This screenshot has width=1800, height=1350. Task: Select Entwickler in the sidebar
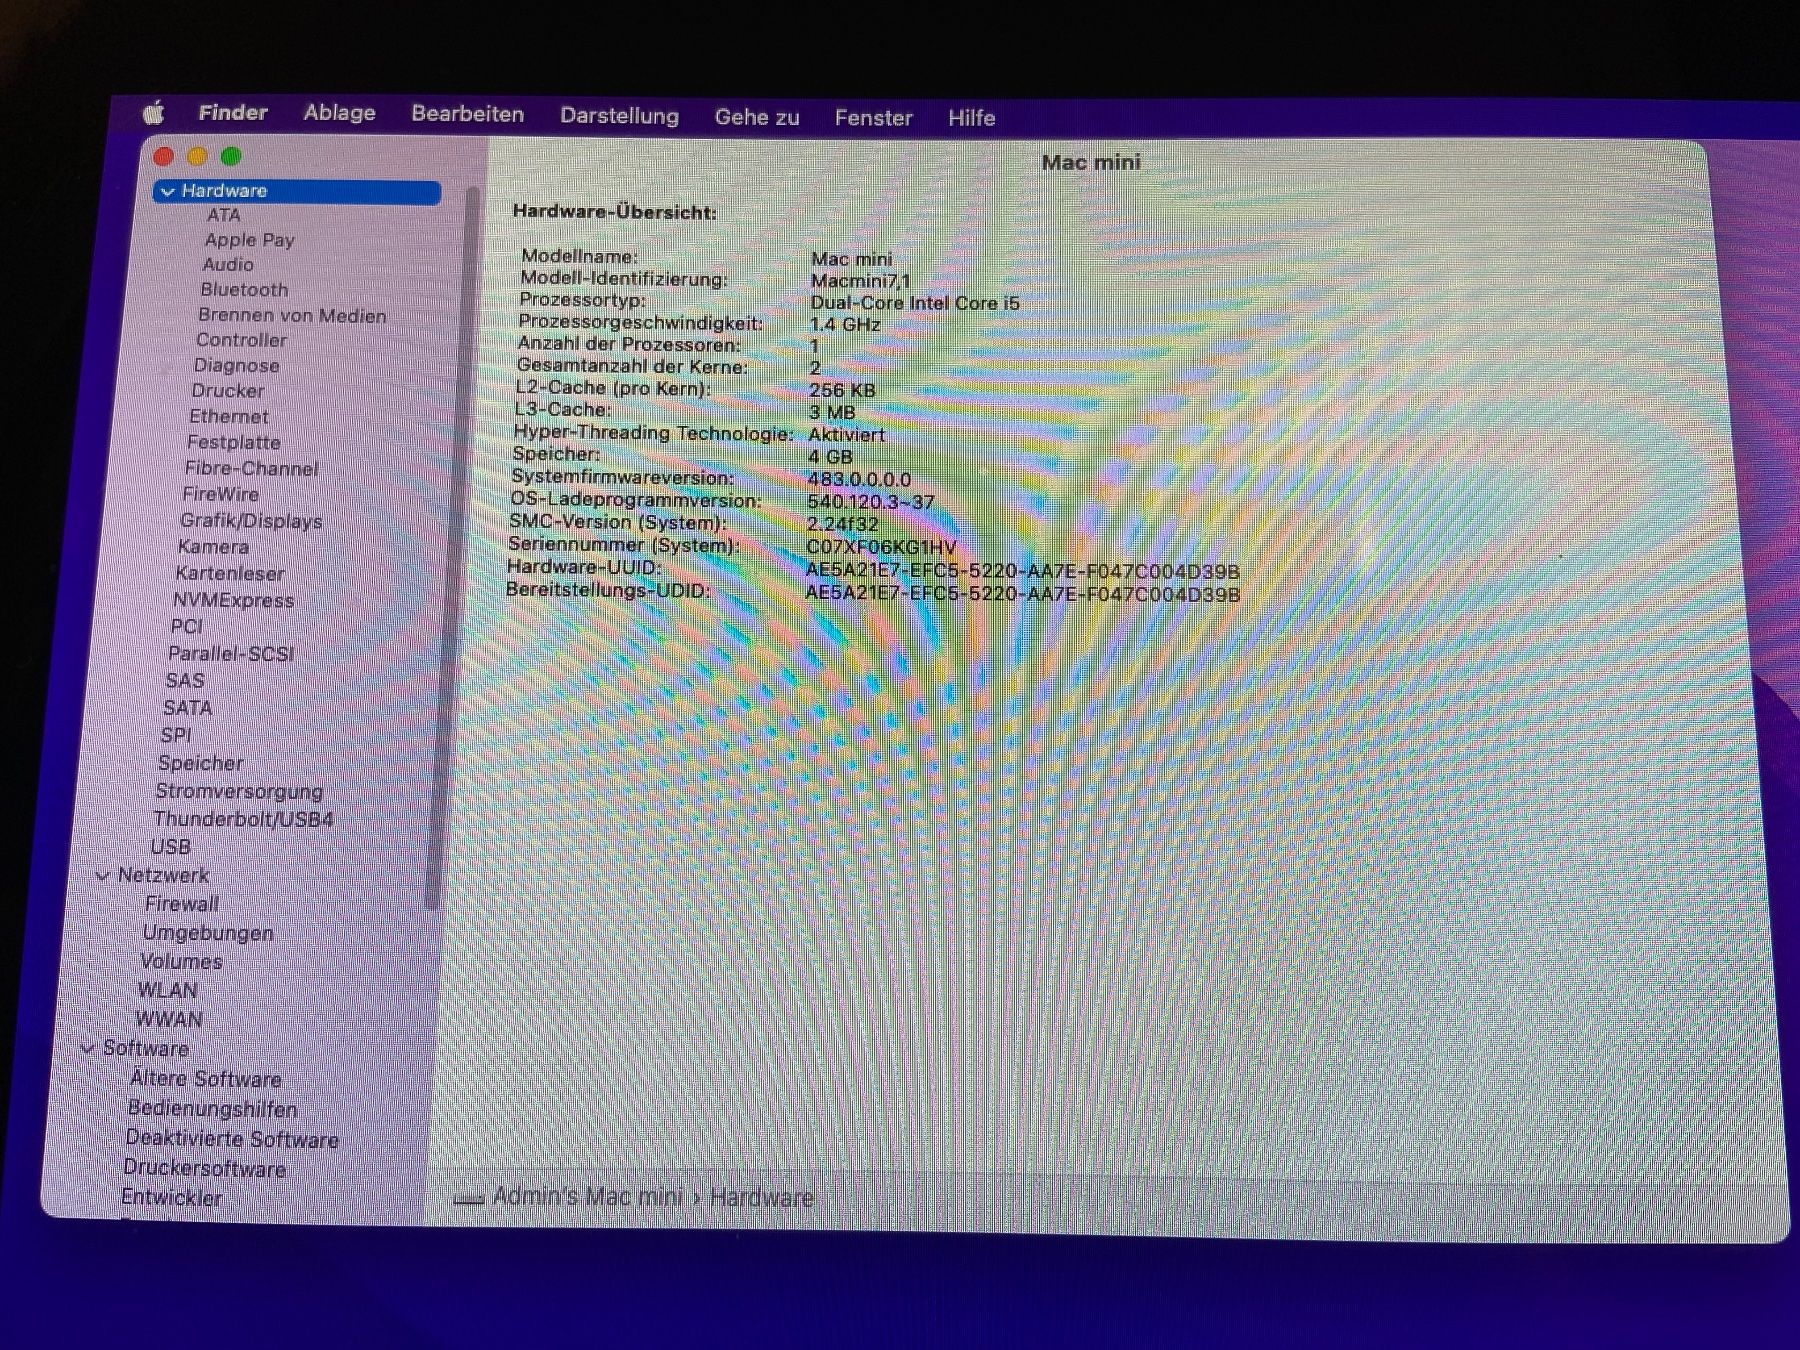coord(171,1197)
